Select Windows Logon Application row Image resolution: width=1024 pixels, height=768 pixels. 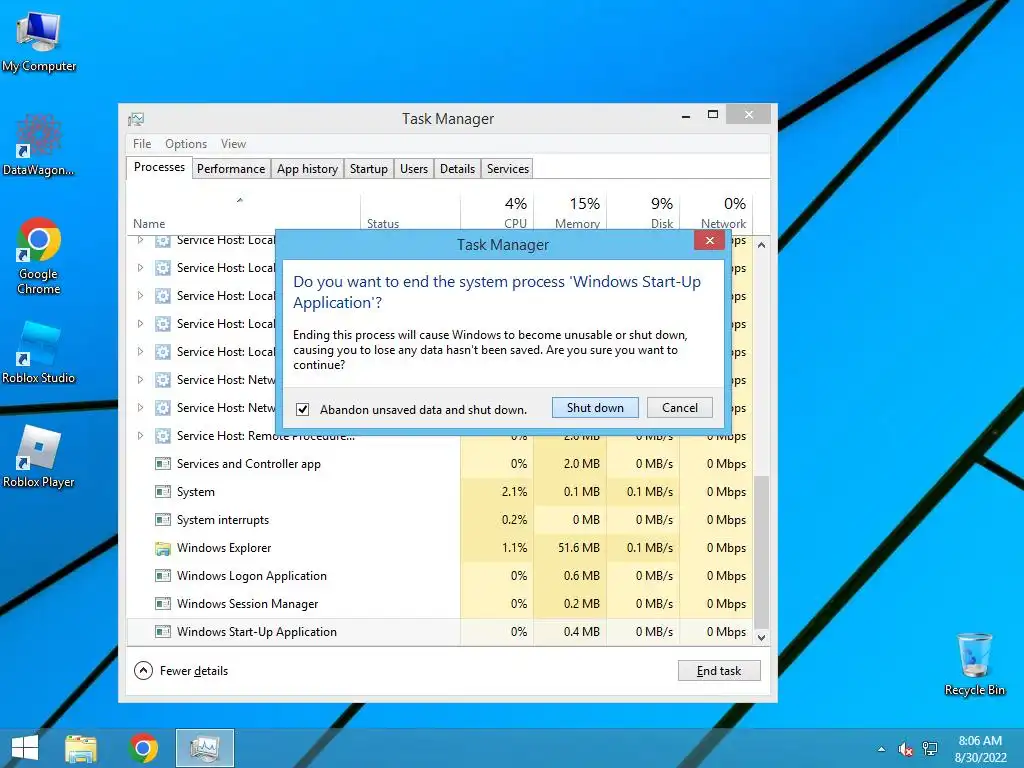tap(440, 576)
